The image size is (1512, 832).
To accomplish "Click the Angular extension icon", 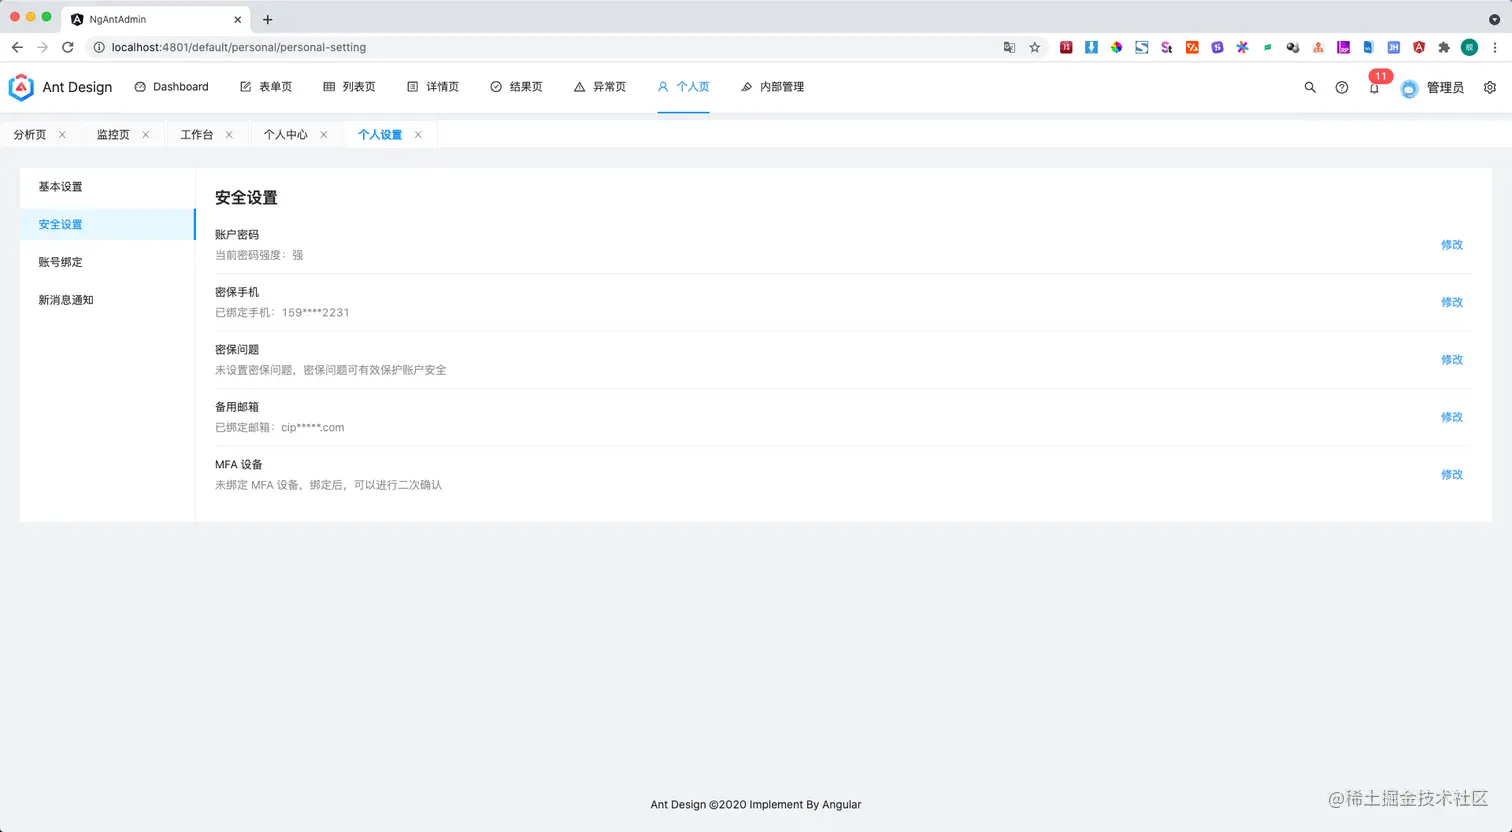I will pyautogui.click(x=1419, y=47).
